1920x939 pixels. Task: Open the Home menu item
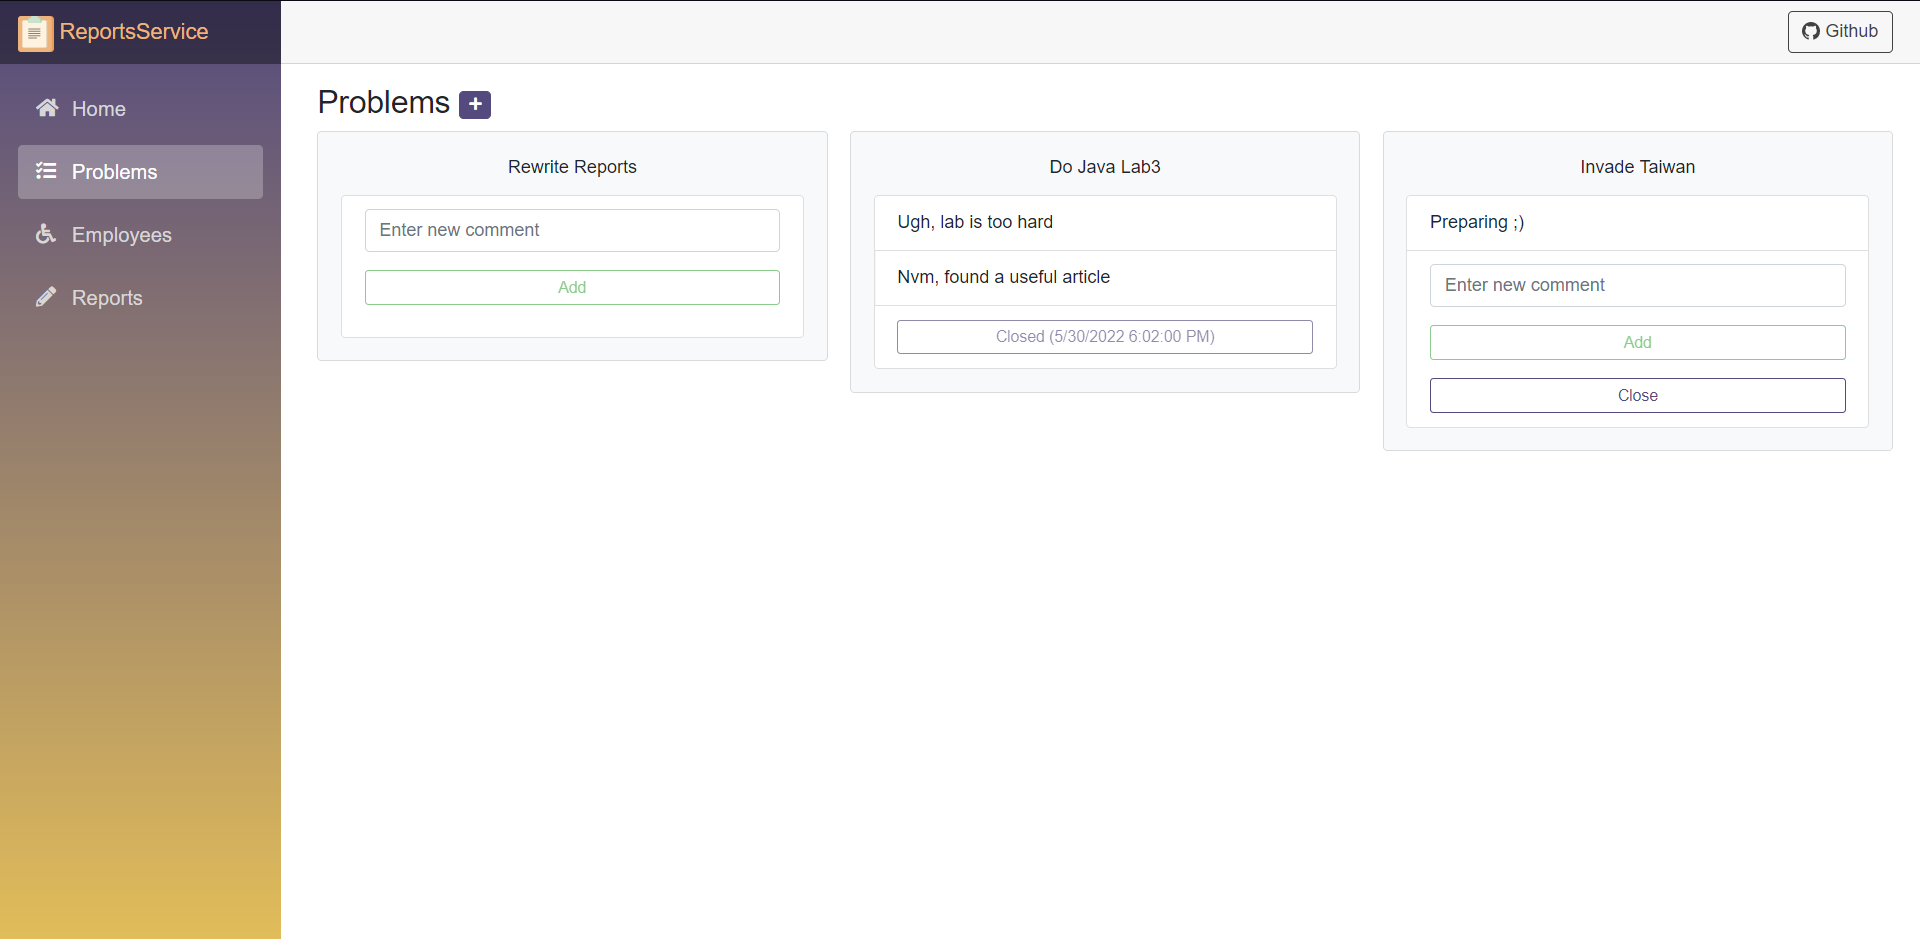[x=140, y=108]
